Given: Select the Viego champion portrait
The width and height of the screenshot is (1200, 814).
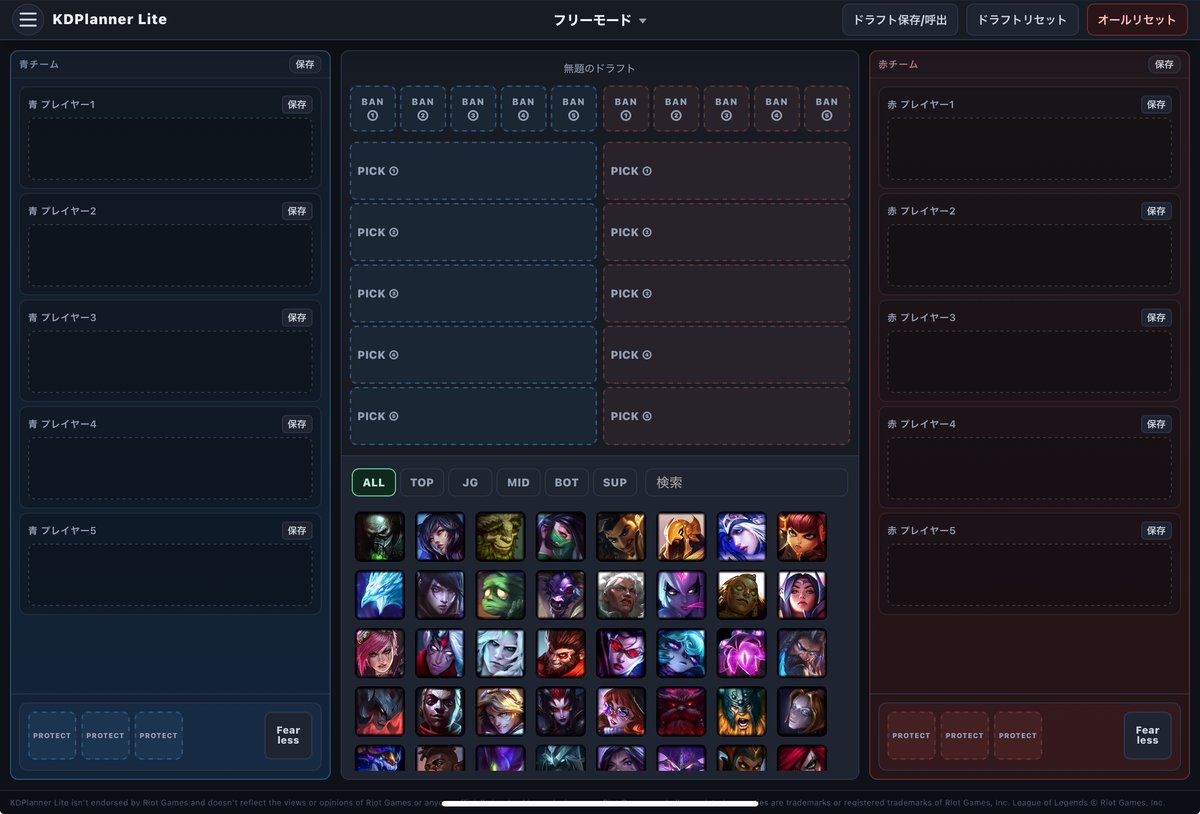Looking at the screenshot, I should click(x=500, y=653).
